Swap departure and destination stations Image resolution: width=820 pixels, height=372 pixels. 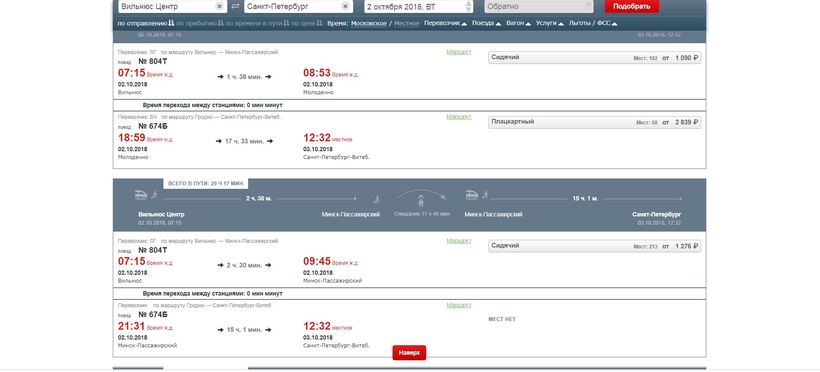coord(235,6)
